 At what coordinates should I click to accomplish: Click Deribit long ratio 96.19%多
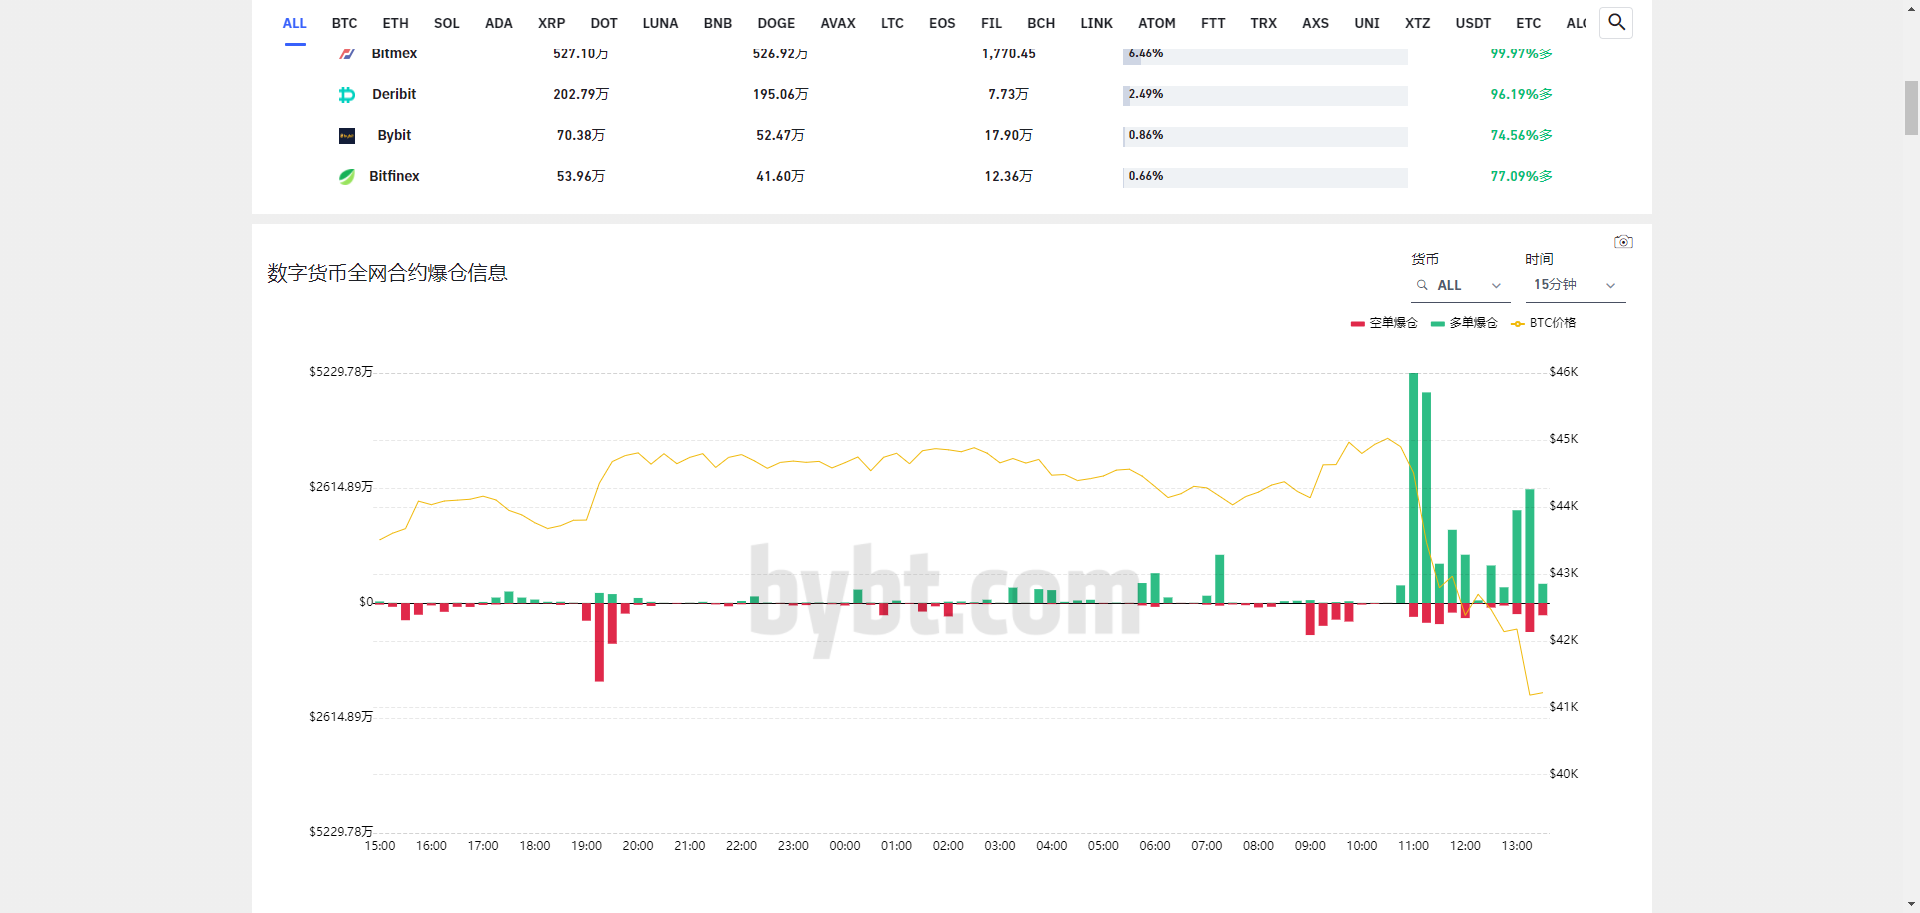point(1521,94)
